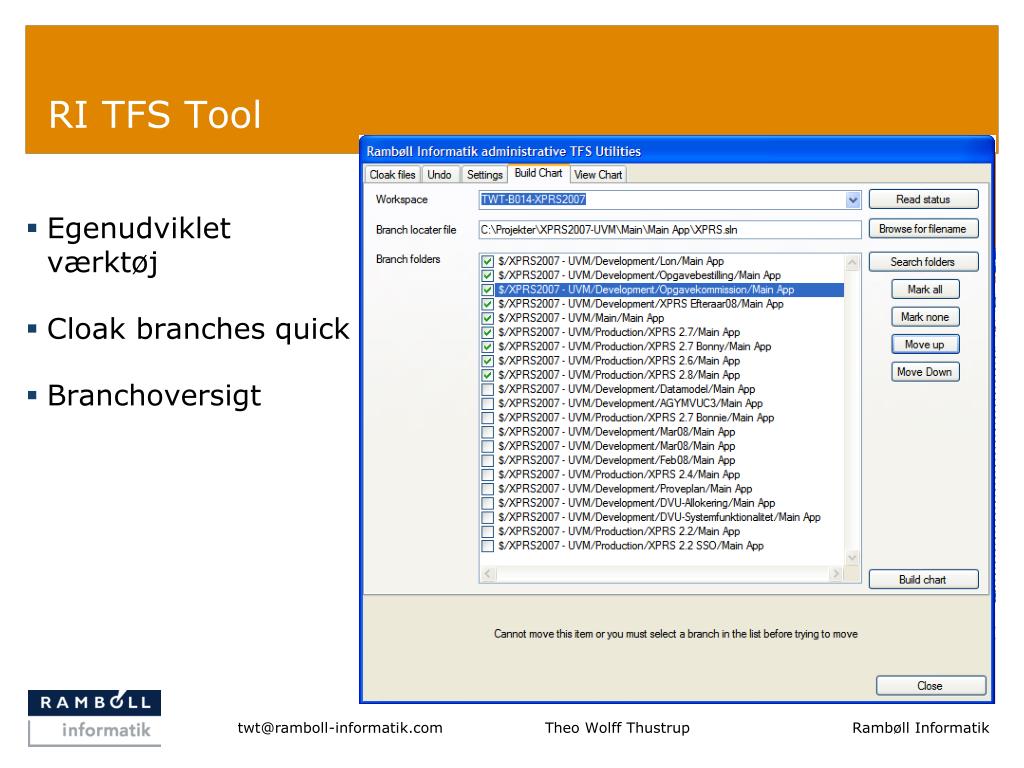Switch to the View Chart tab
The width and height of the screenshot is (1024, 768).
click(598, 174)
